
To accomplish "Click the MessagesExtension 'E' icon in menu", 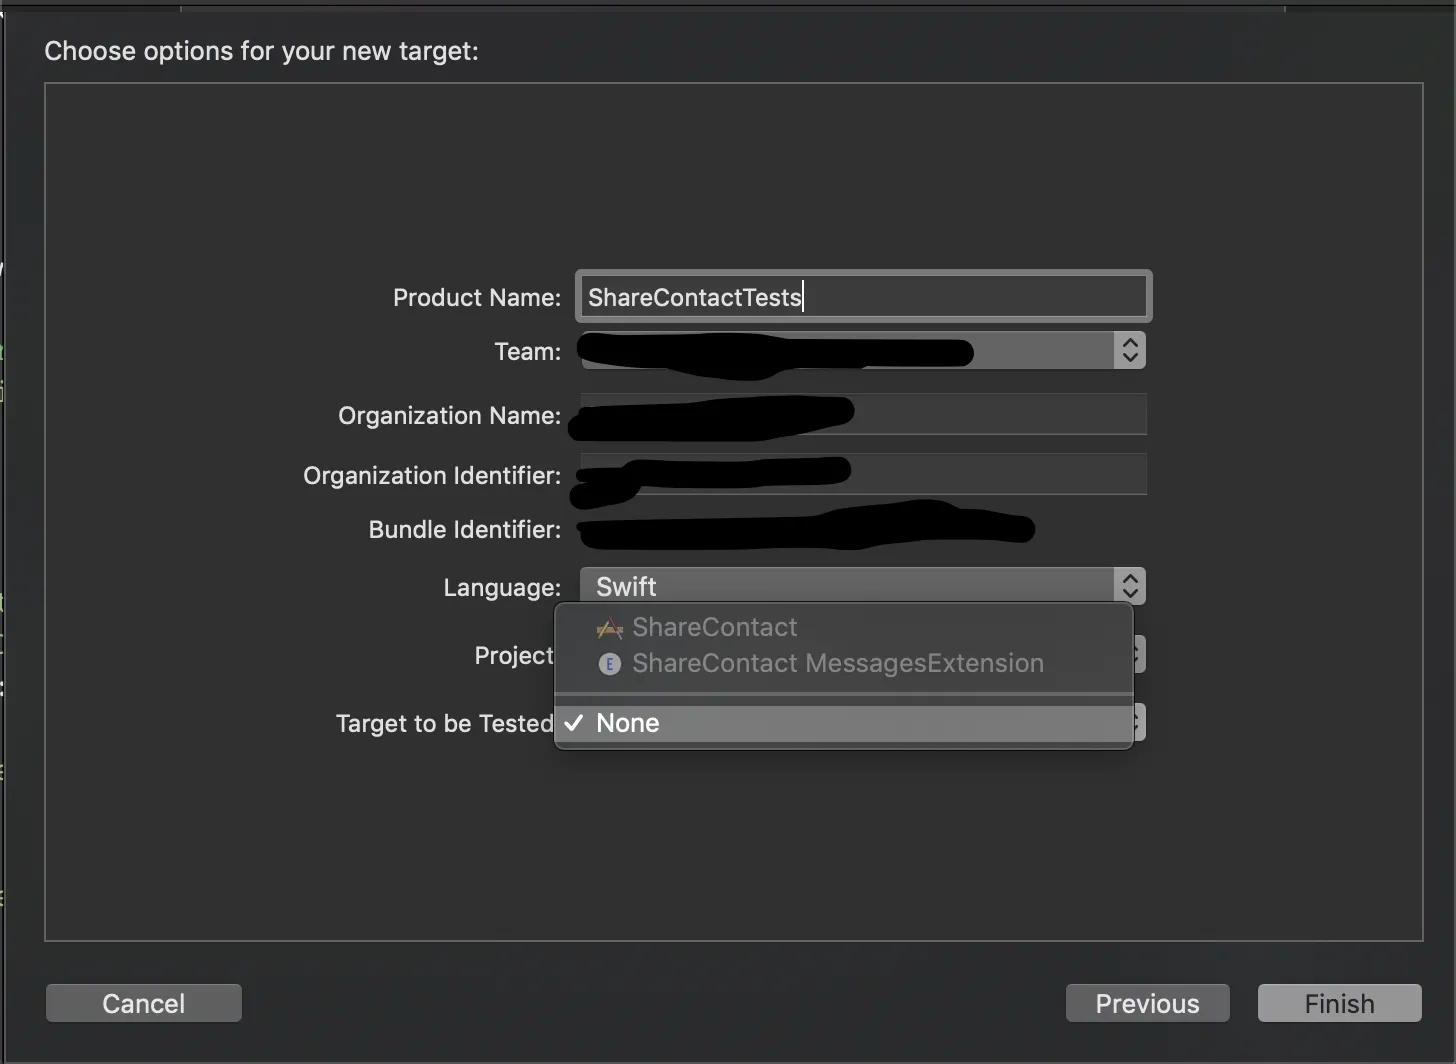I will pos(610,664).
